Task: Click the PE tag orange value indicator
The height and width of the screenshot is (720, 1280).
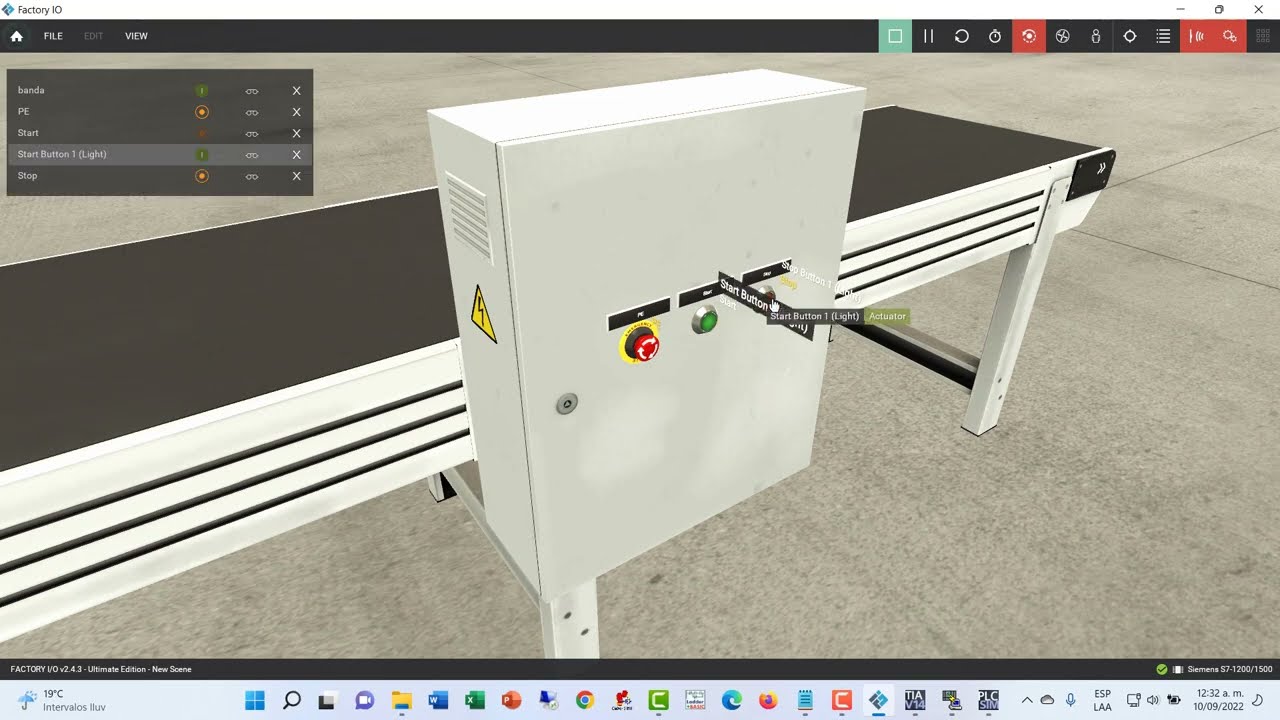Action: (201, 112)
